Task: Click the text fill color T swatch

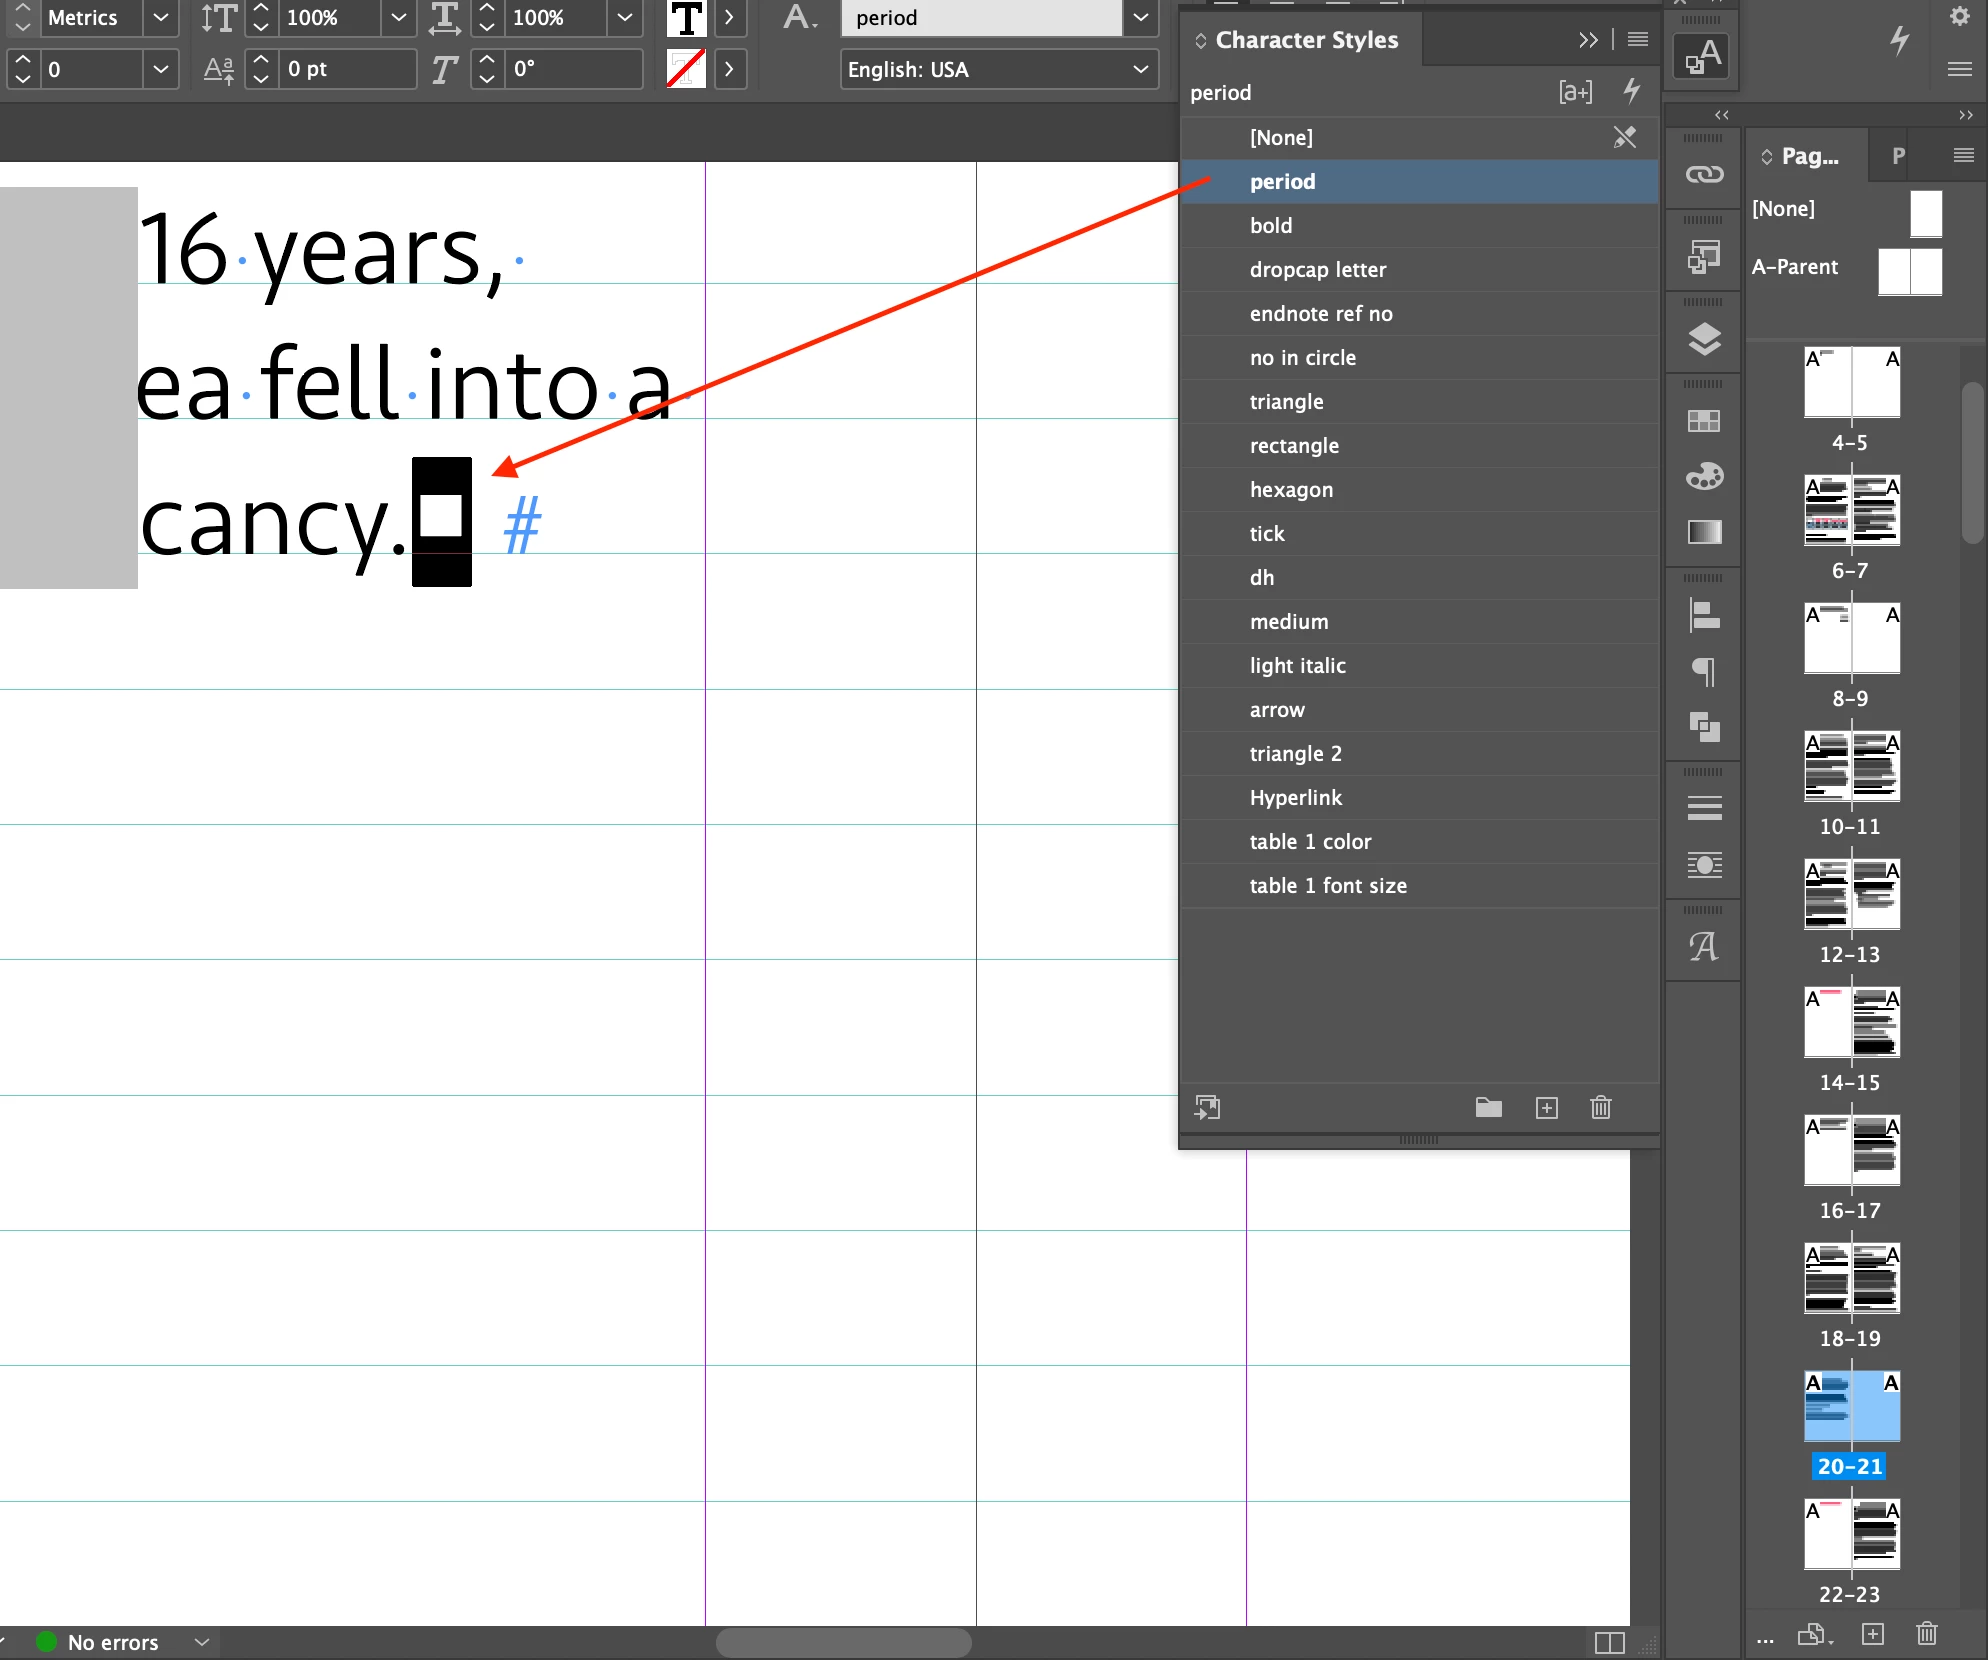Action: pyautogui.click(x=686, y=18)
